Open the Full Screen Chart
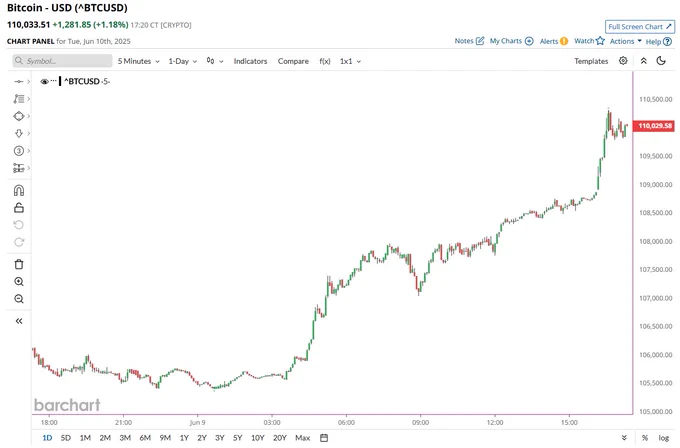Screen dimensions: 680x448 (640, 27)
